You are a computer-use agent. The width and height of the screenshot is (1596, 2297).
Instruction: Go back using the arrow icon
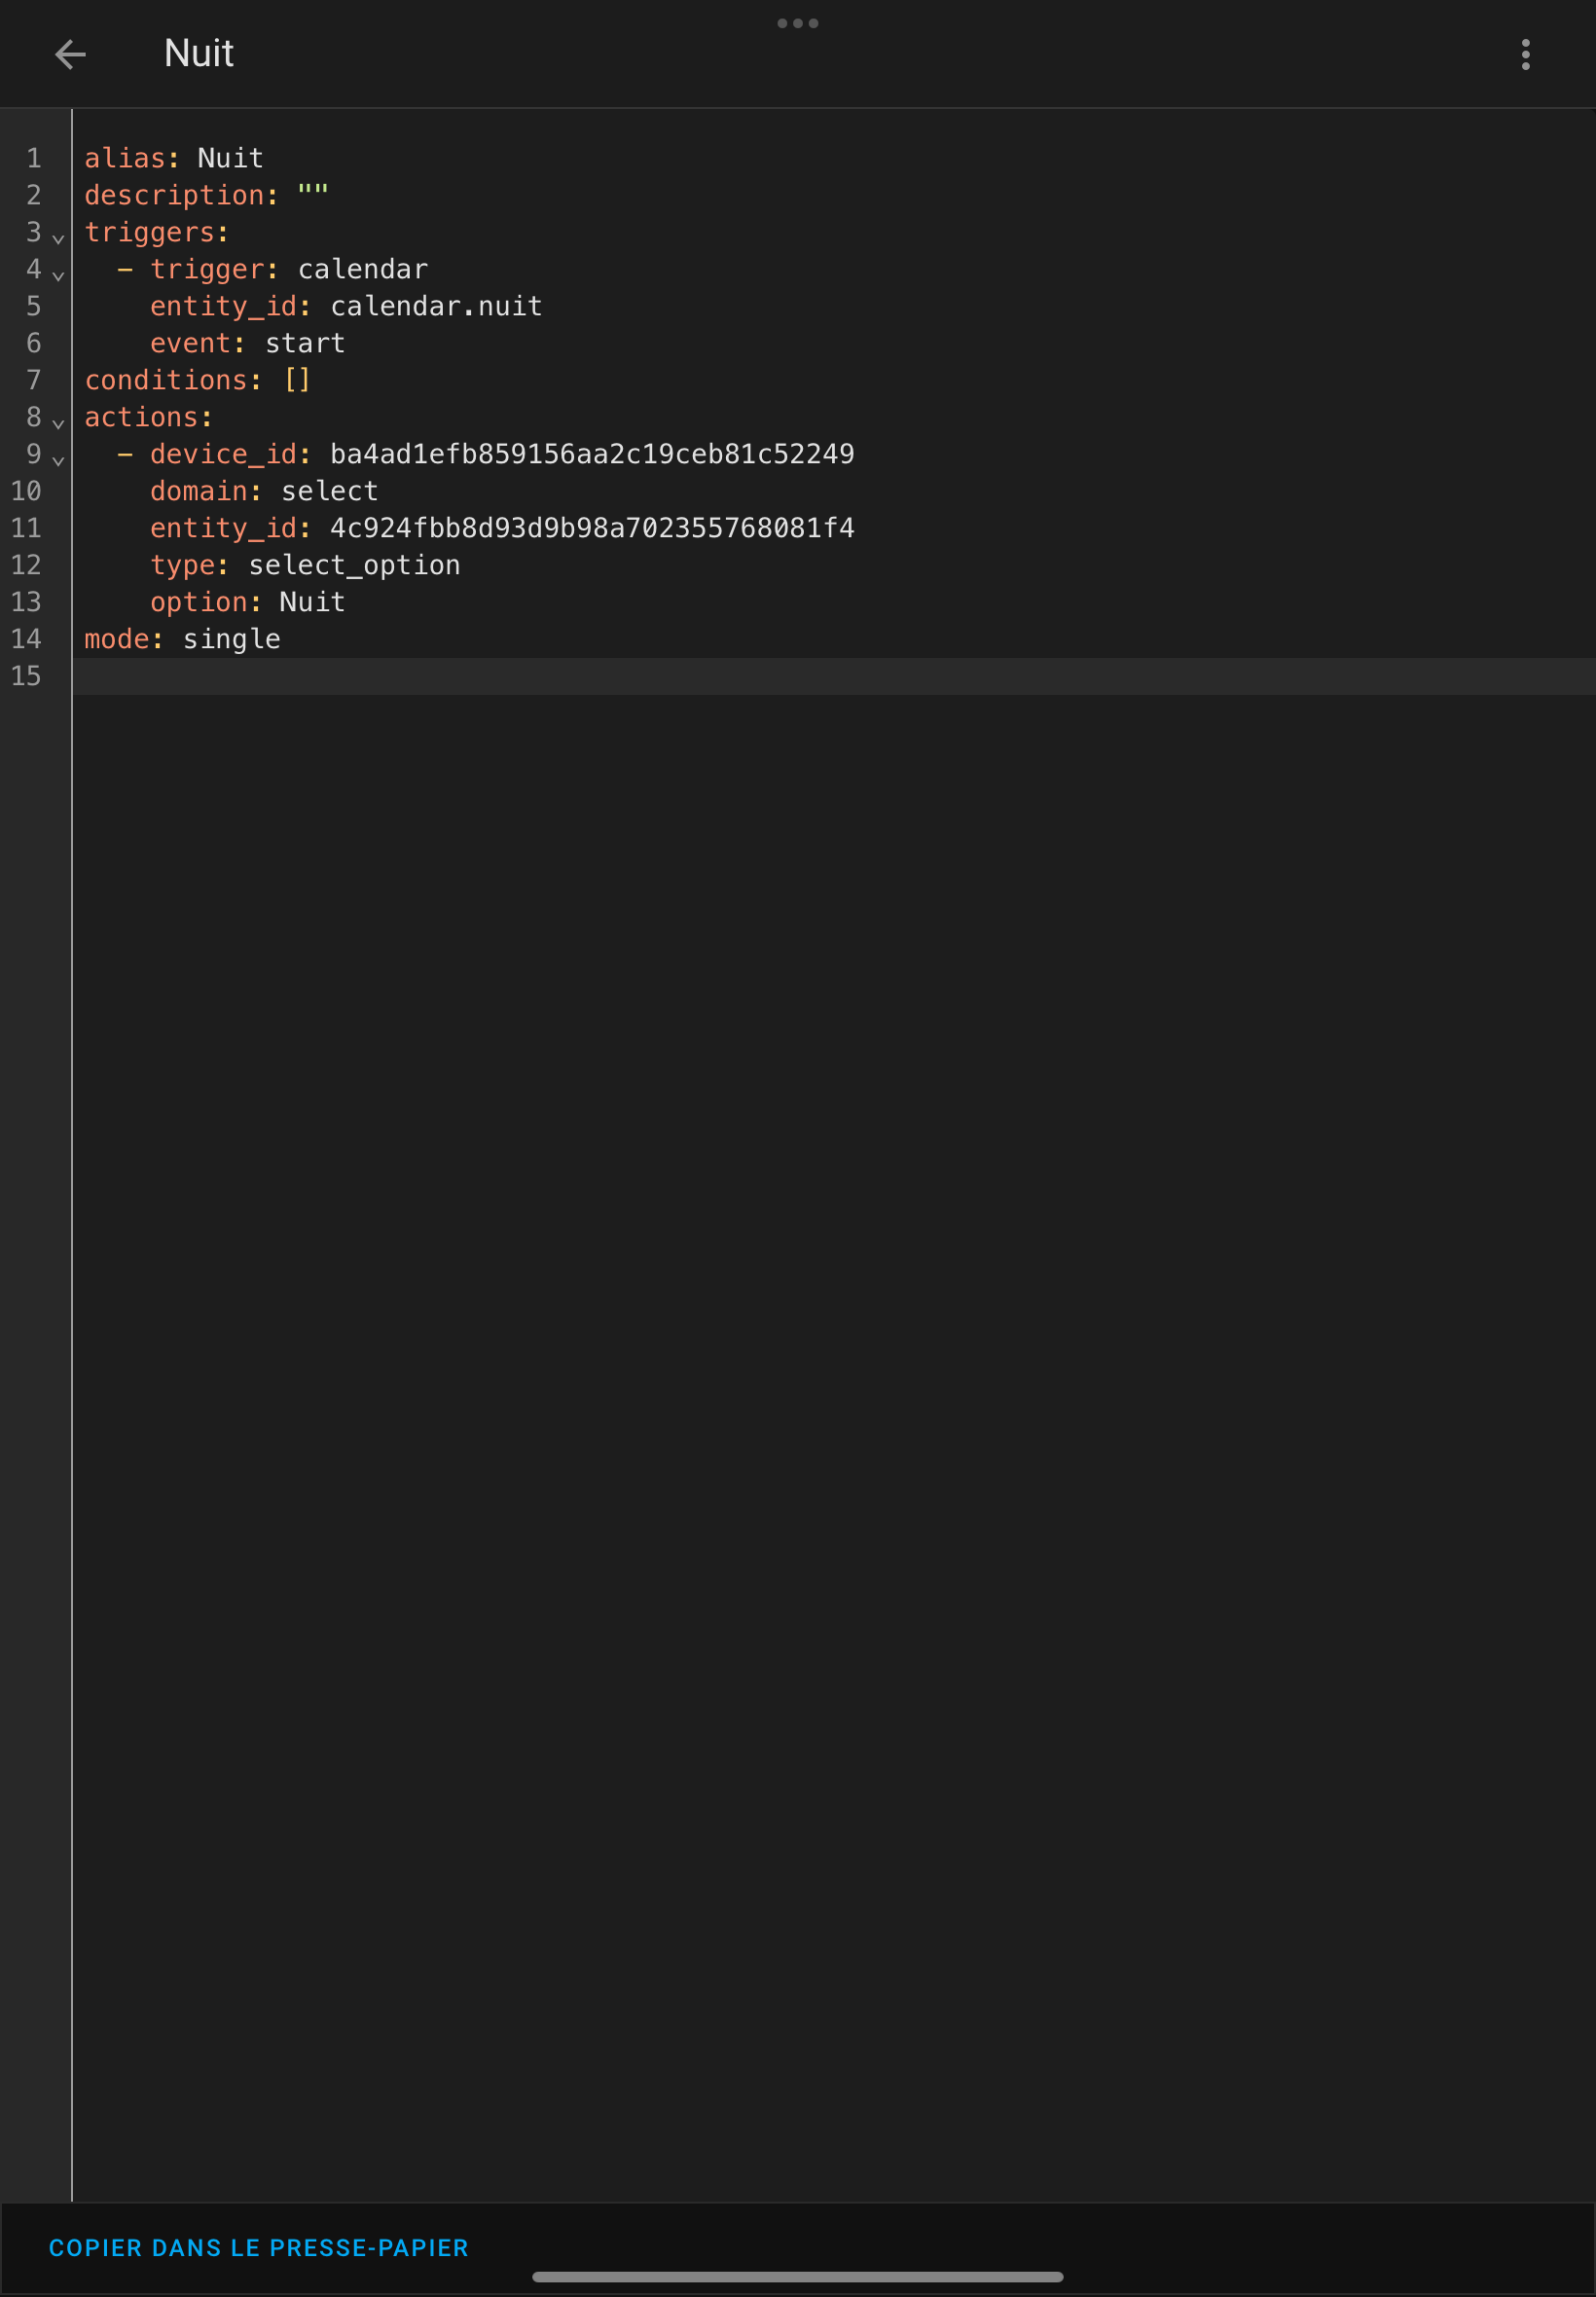click(70, 54)
